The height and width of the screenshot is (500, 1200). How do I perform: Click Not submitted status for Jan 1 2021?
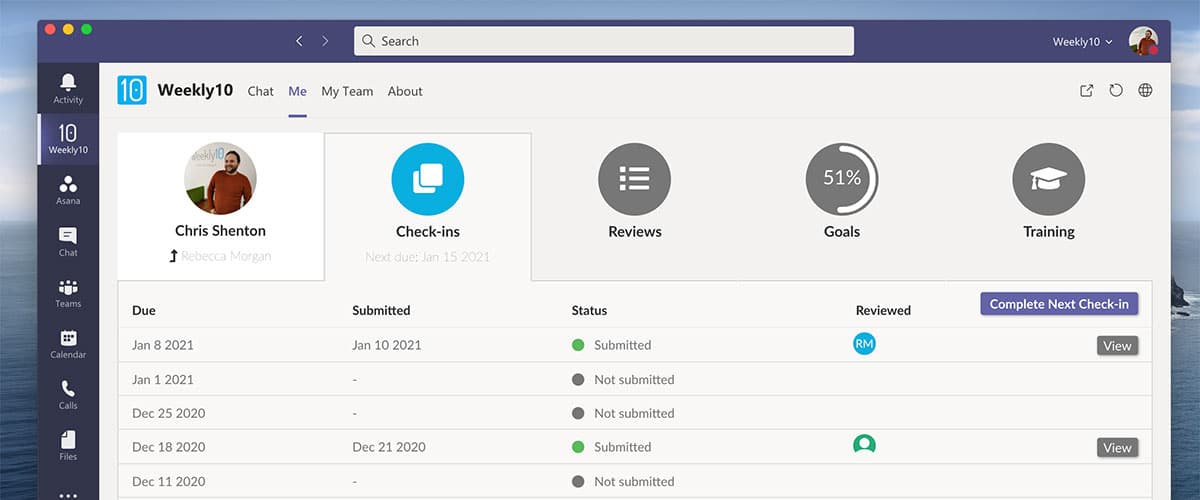[634, 379]
